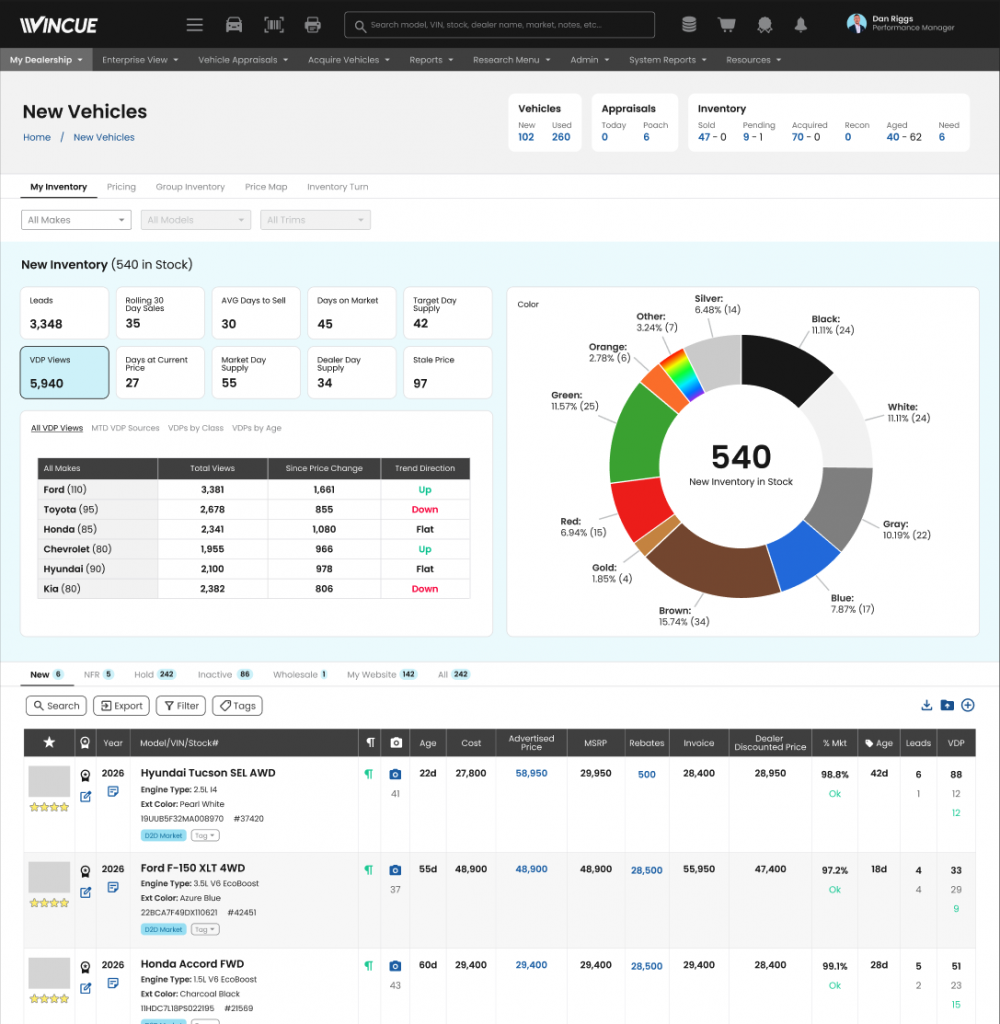Screen dimensions: 1000x1024
Task: Click the printer icon in the header
Action: pos(312,25)
